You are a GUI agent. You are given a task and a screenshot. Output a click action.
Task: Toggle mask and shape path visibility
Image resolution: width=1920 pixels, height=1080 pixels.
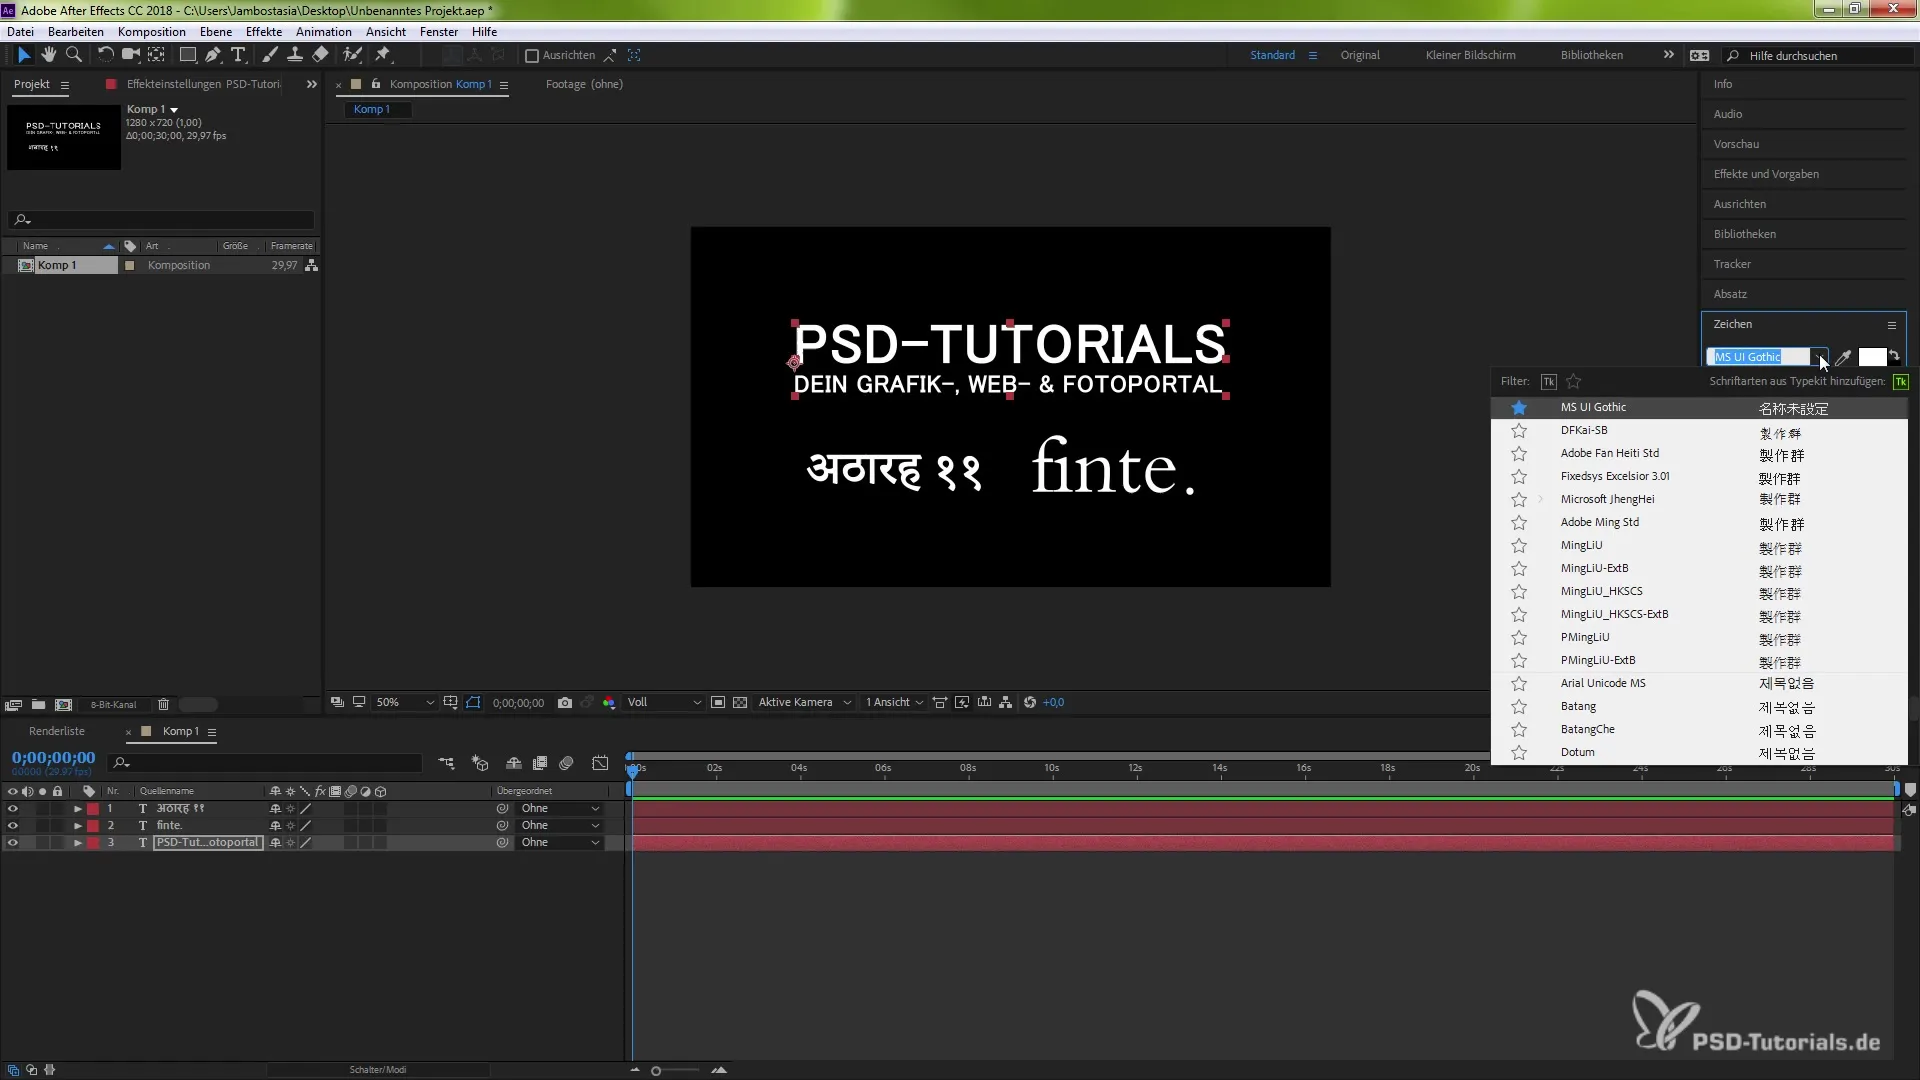tap(473, 703)
